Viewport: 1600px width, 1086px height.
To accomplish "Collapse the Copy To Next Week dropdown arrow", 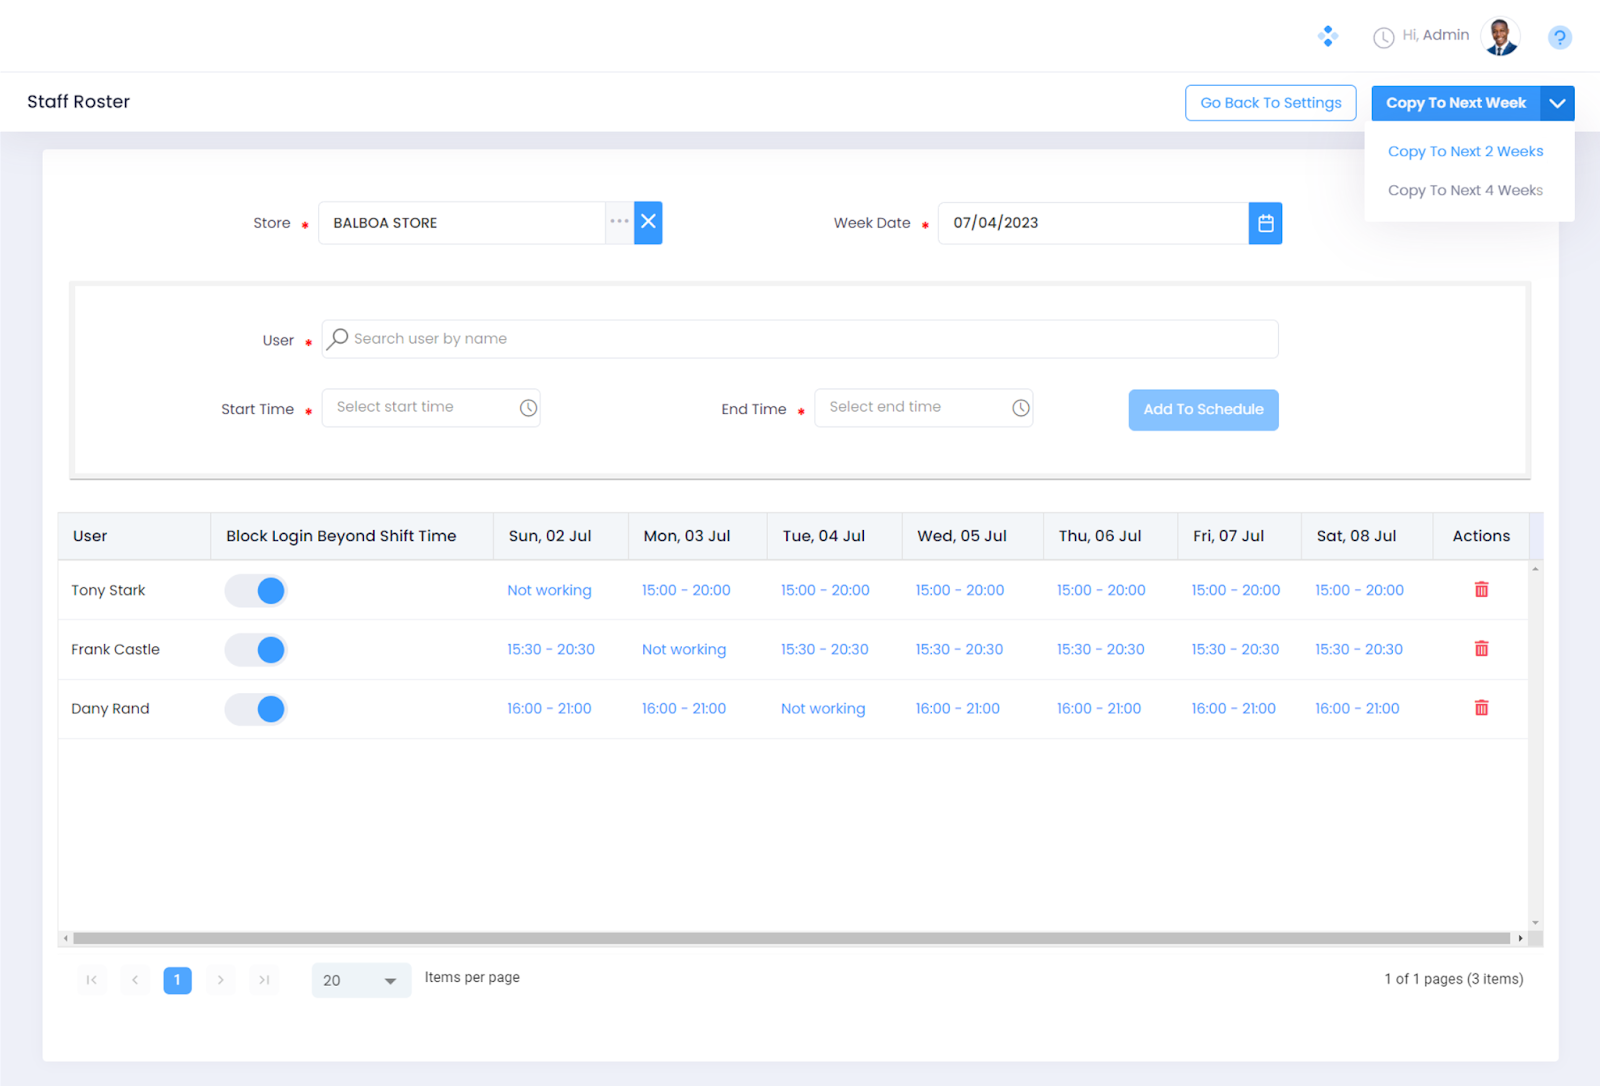I will coord(1557,103).
